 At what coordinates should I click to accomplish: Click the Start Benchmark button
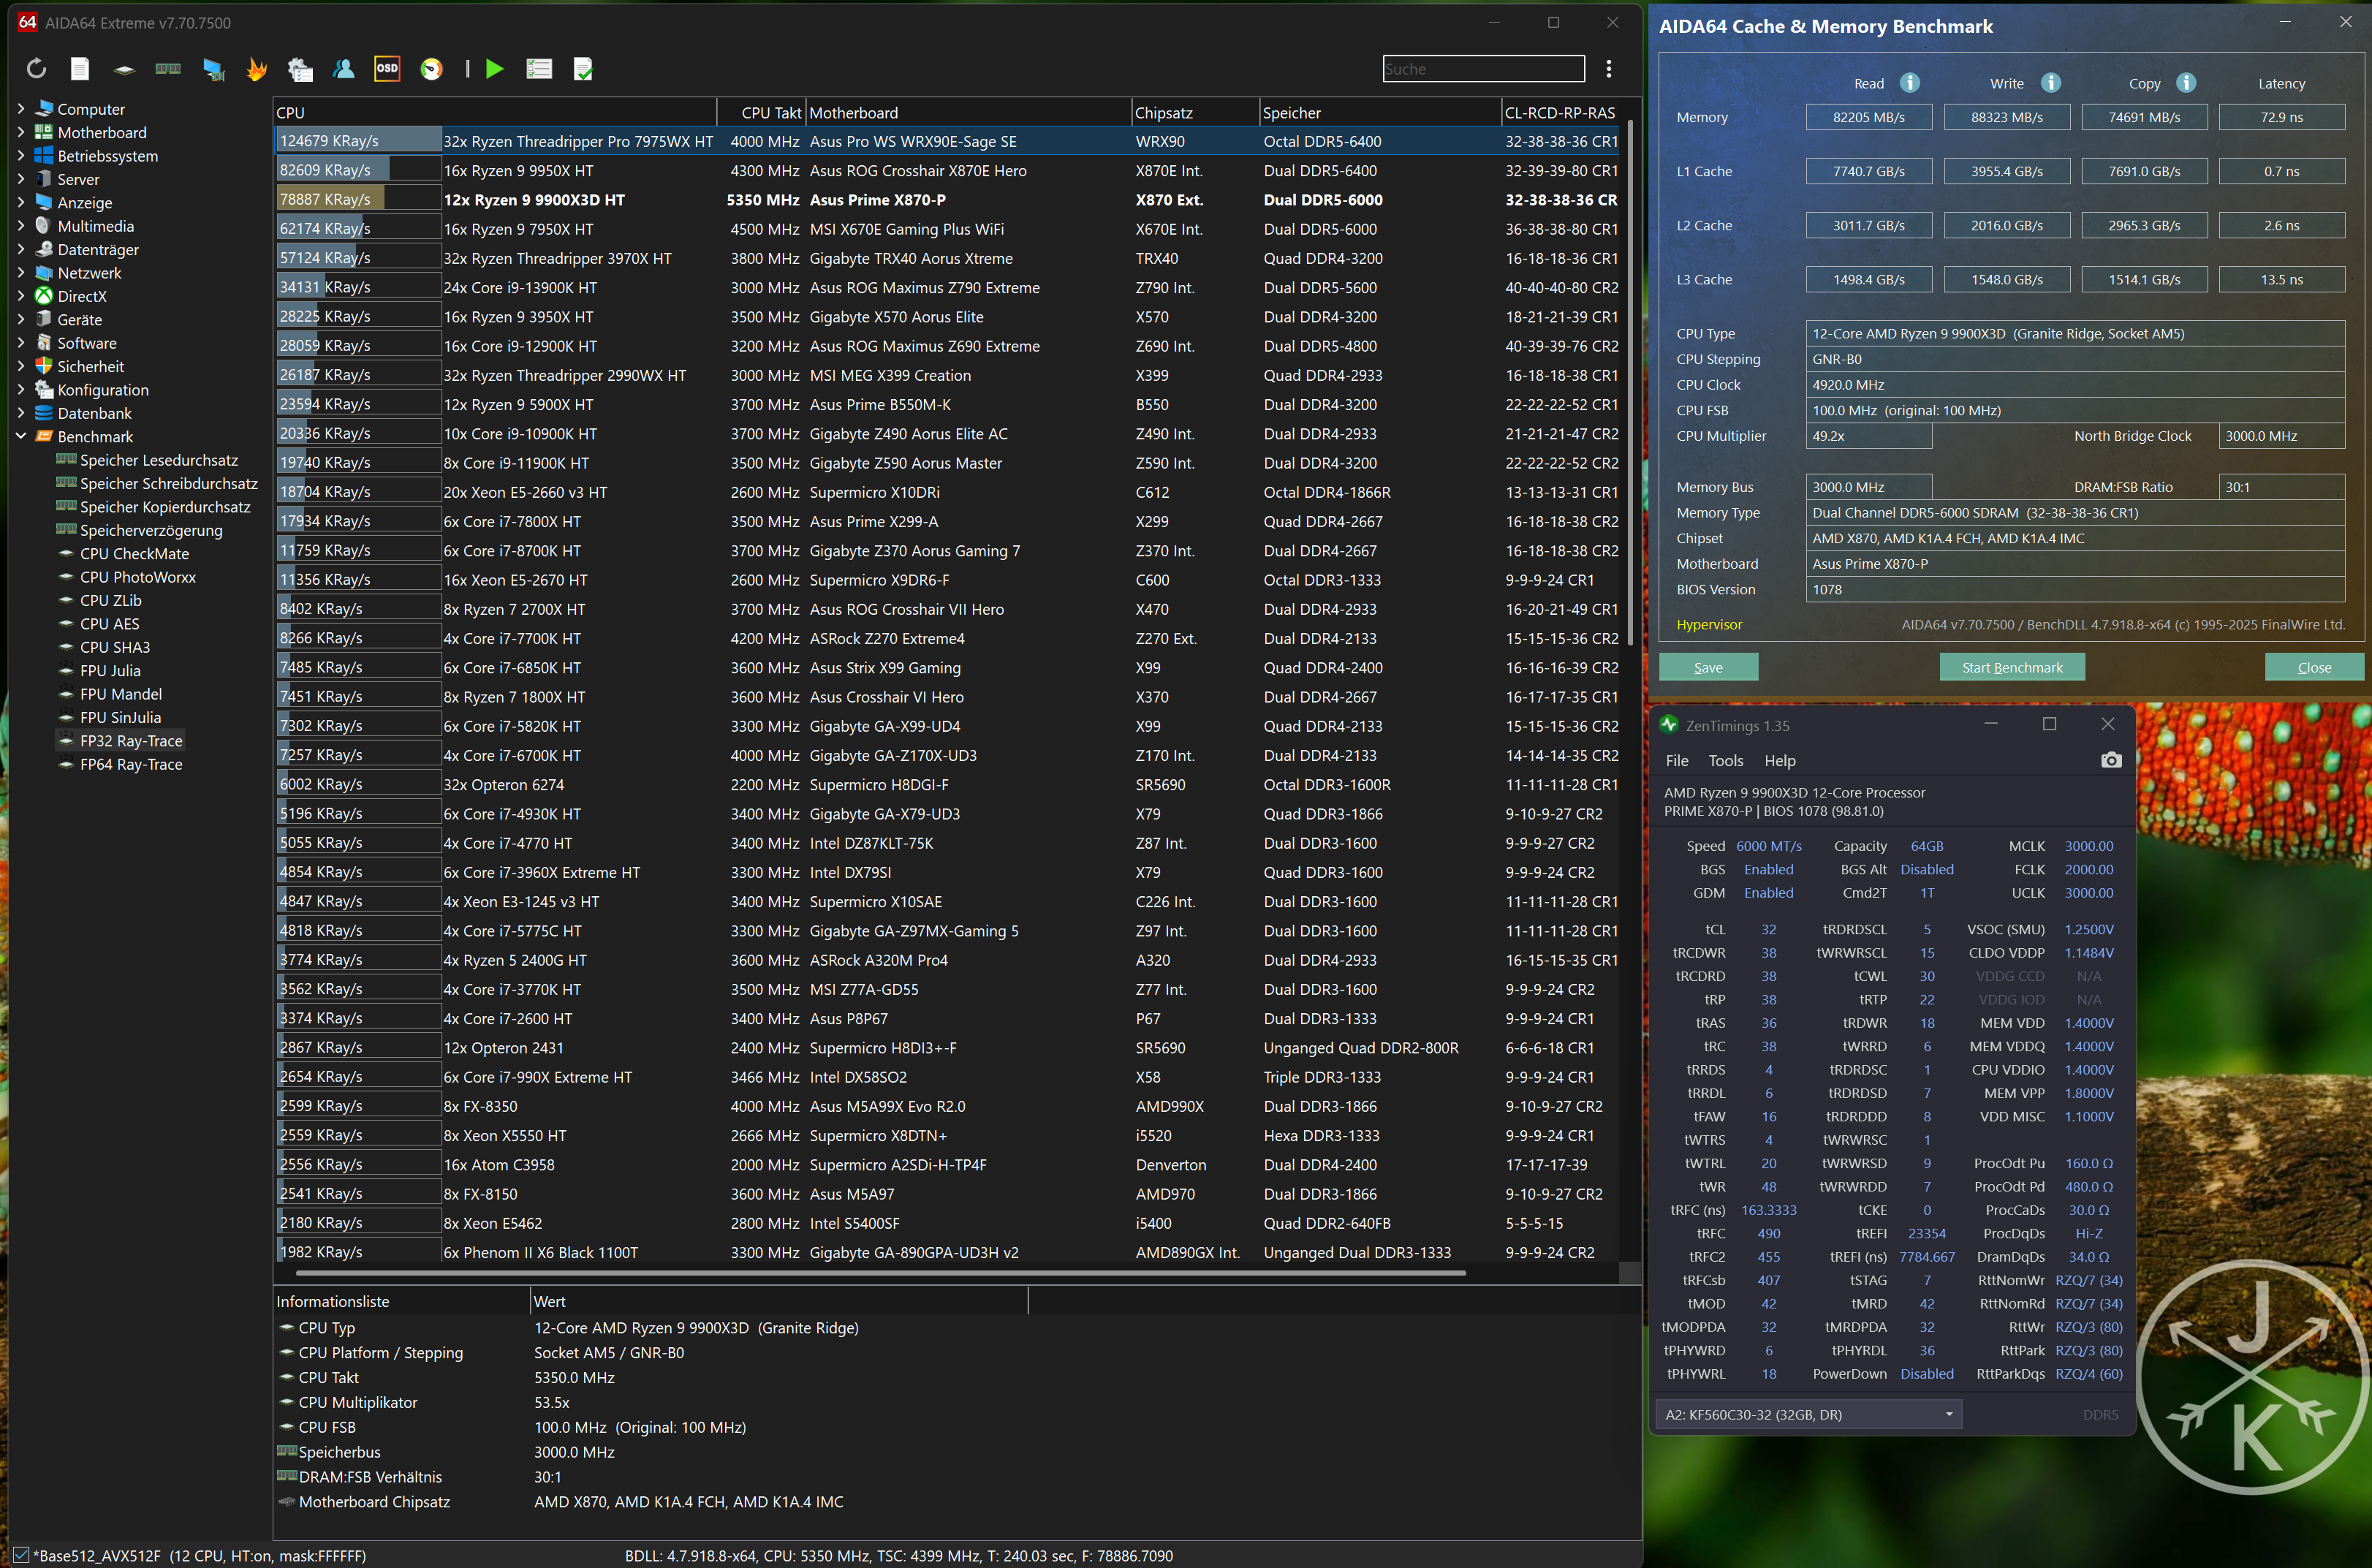tap(2012, 667)
